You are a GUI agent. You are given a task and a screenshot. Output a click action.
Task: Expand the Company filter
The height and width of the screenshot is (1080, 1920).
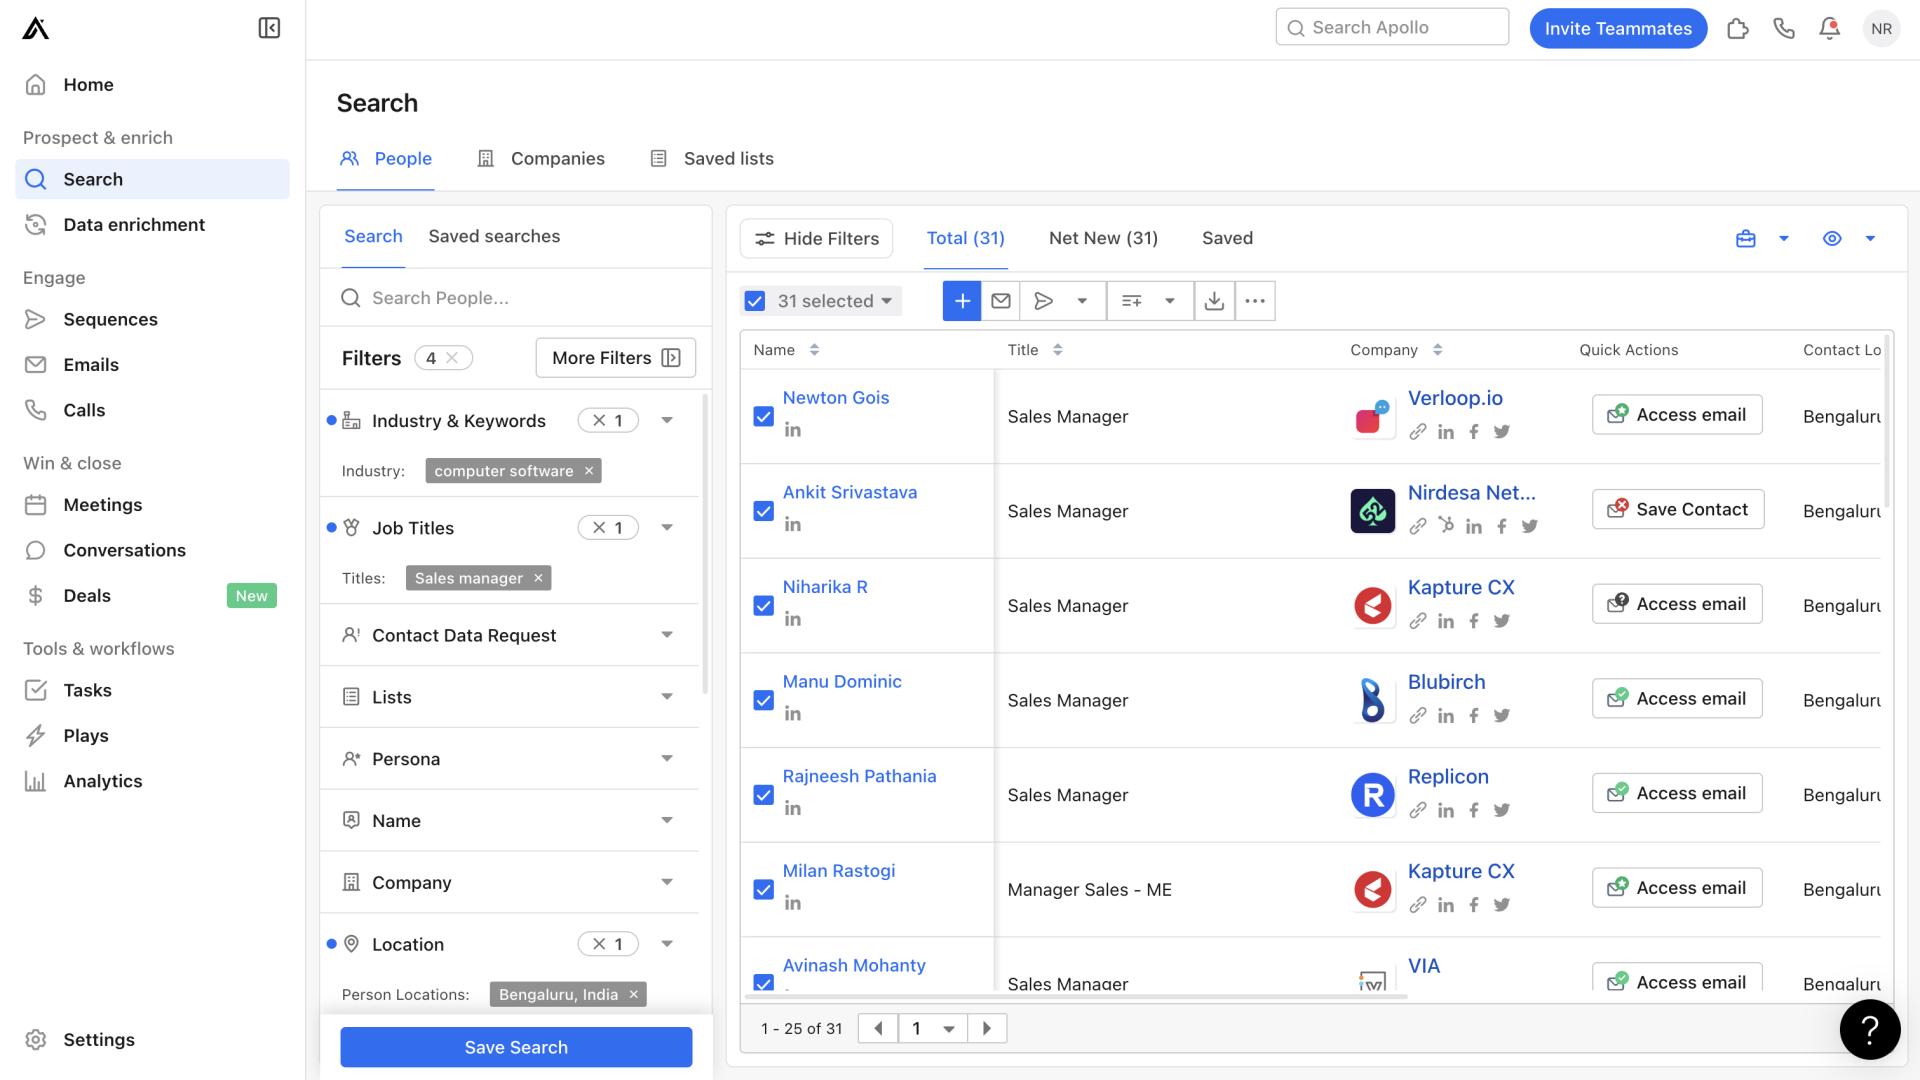click(x=667, y=882)
